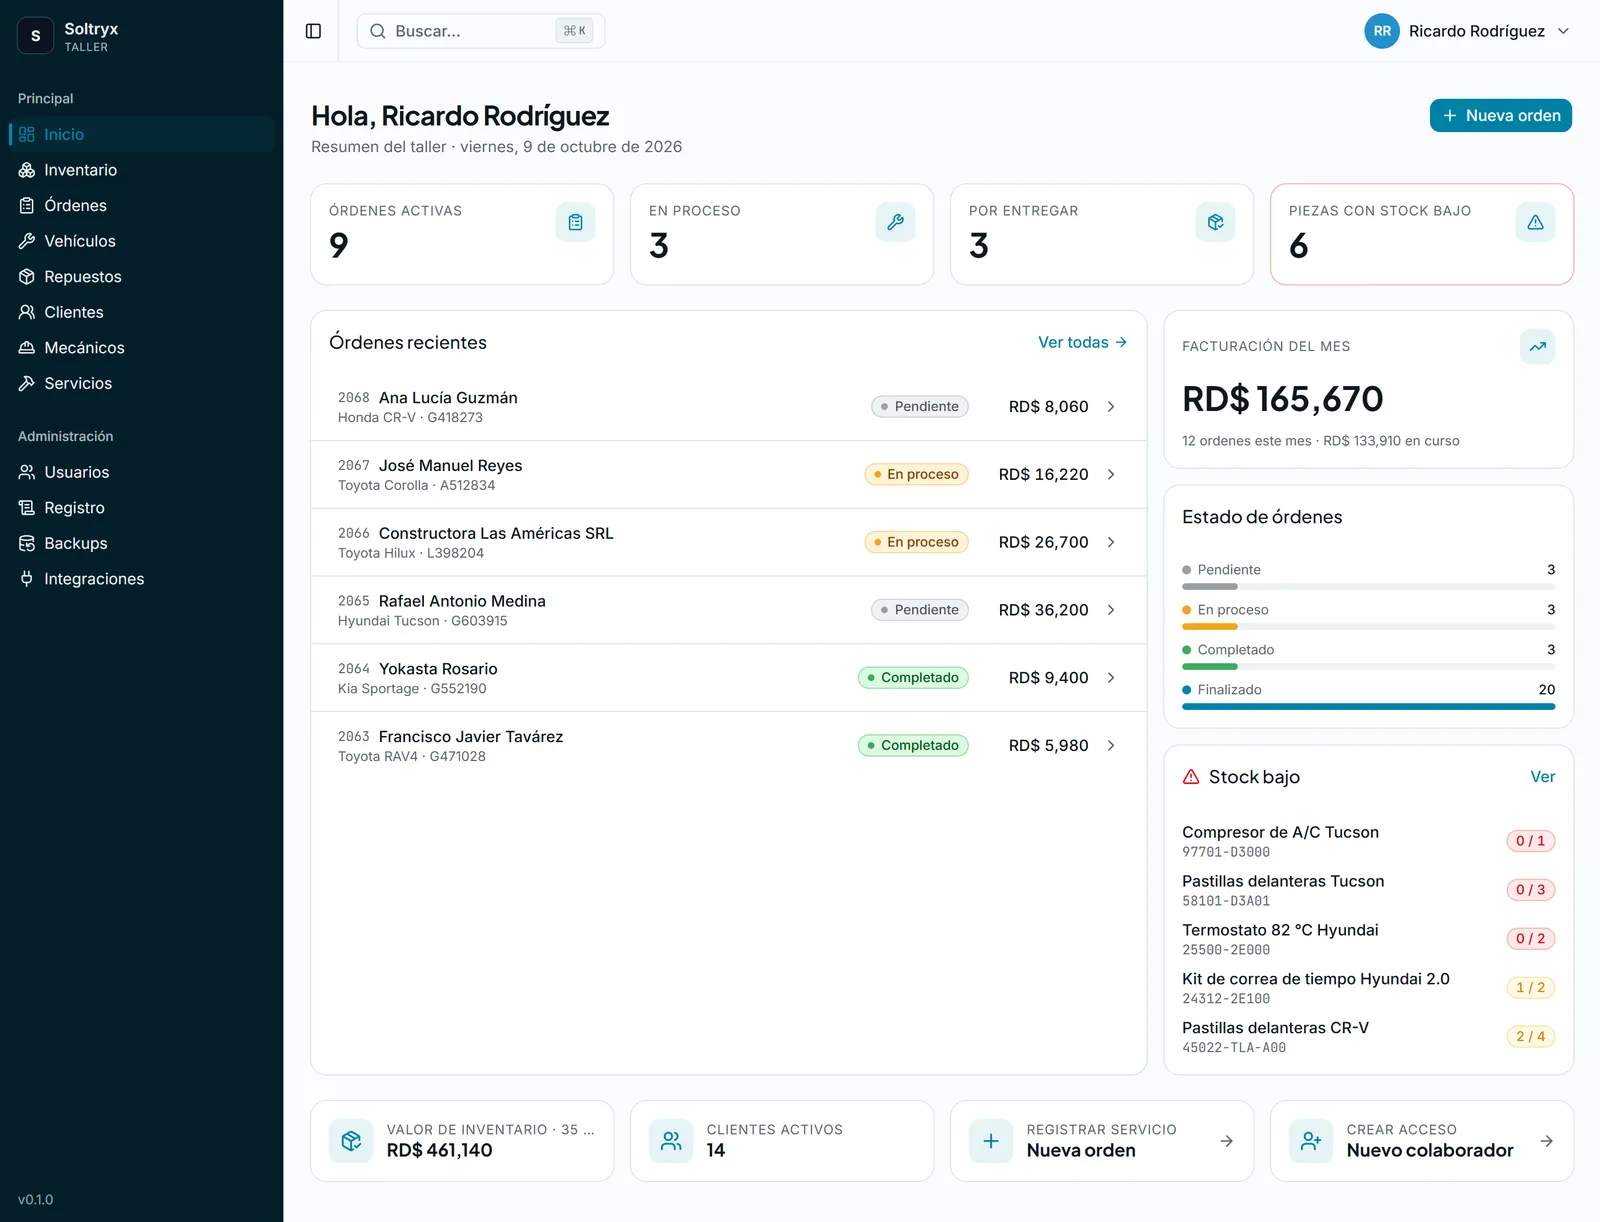Click the wrench icon in En Proceso card
This screenshot has width=1600, height=1222.
click(895, 222)
